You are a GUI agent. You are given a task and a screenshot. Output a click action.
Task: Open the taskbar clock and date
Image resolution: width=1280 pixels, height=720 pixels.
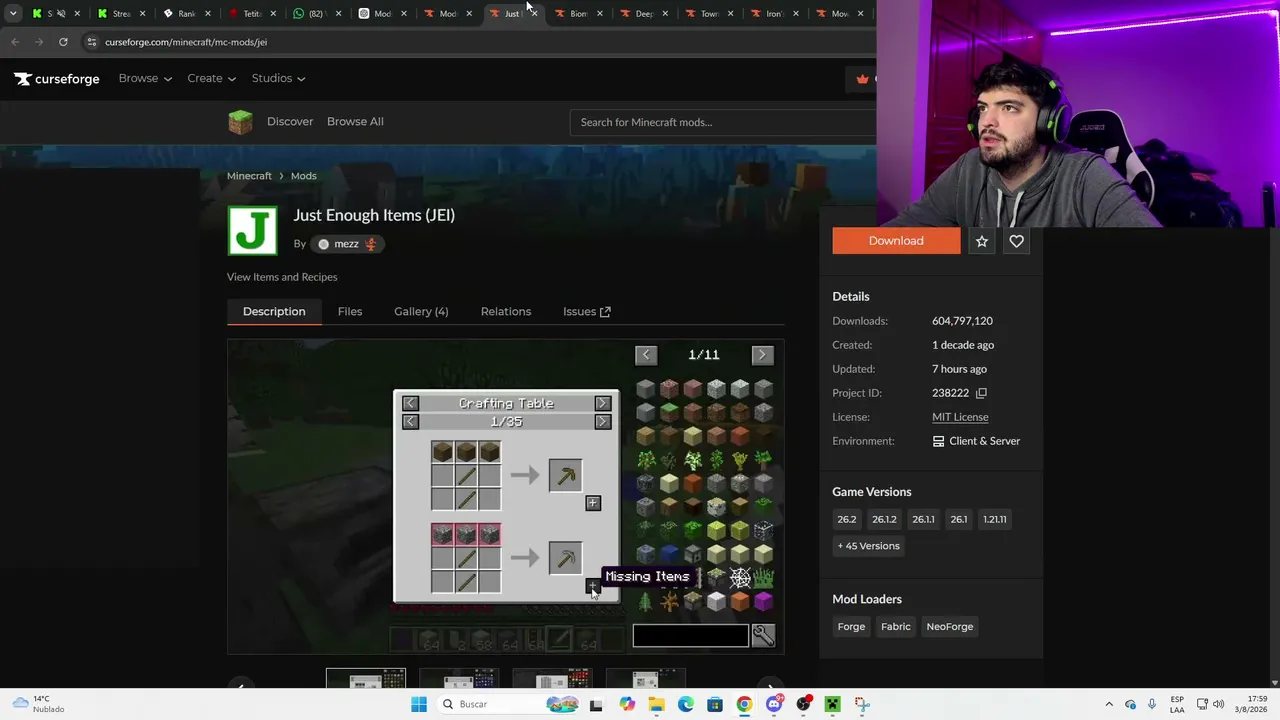point(1253,705)
